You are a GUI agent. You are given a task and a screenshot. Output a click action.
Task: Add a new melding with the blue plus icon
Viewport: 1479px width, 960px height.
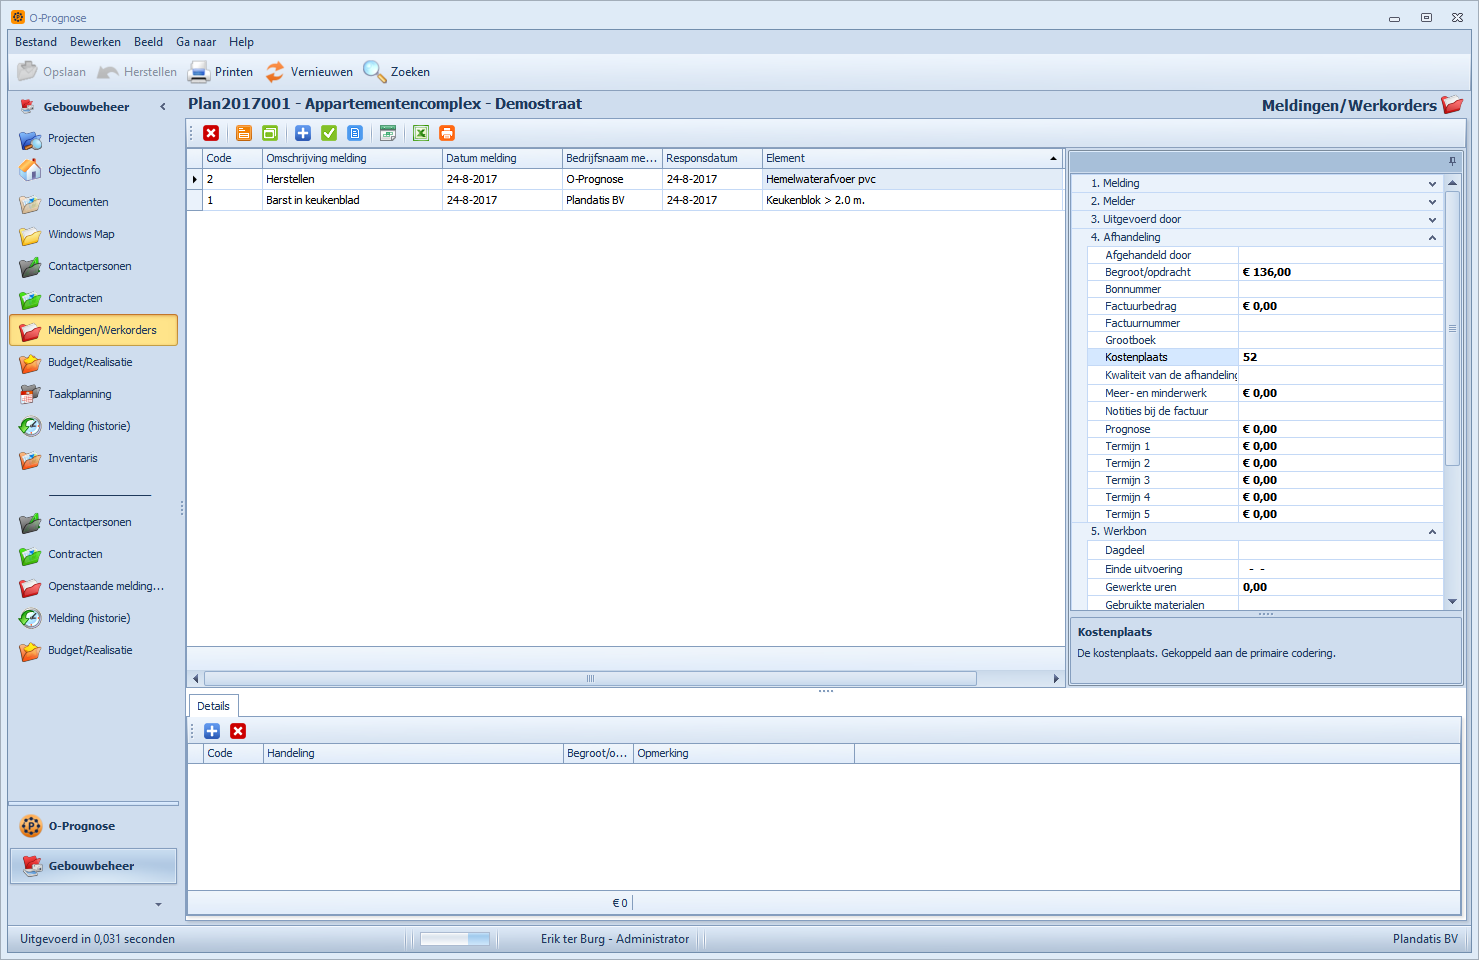tap(303, 133)
